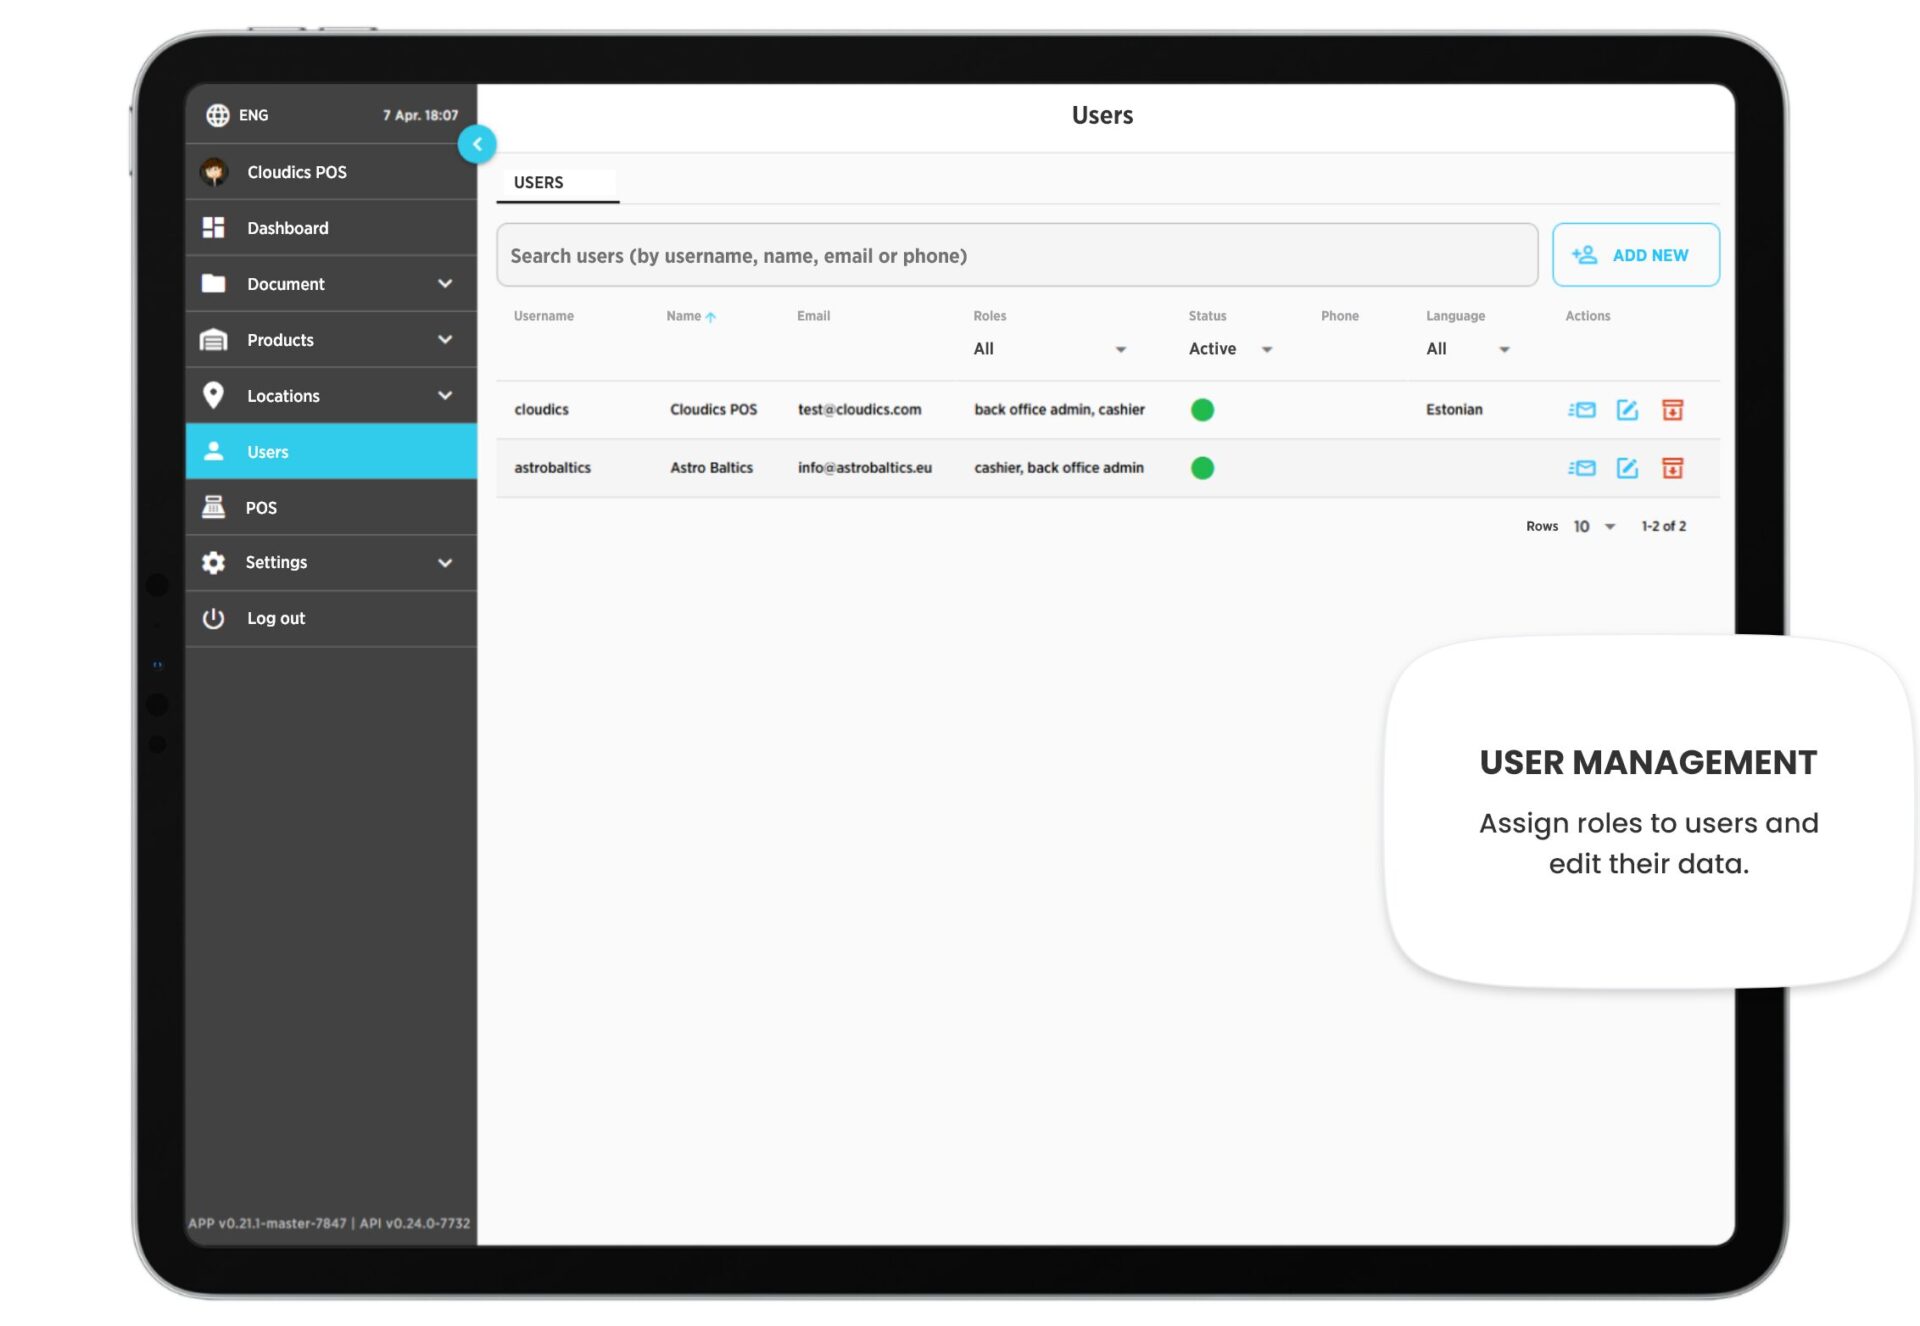Collapse sidebar with the blue arrow button
This screenshot has height=1326, width=1920.
477,144
